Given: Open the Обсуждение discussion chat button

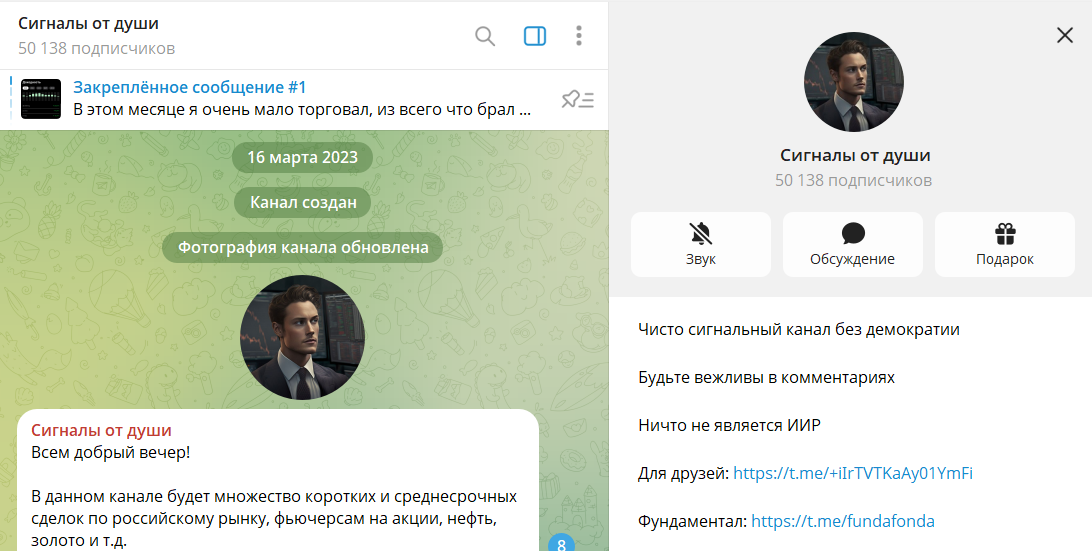Looking at the screenshot, I should (852, 244).
